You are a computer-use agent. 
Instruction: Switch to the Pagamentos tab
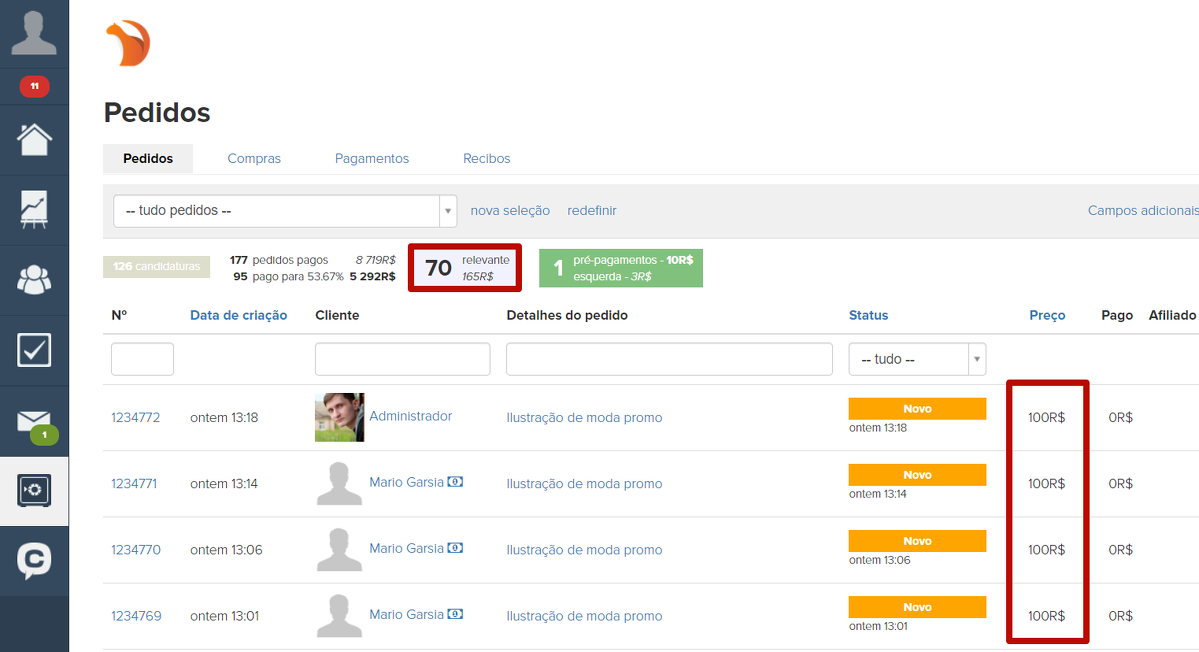pos(372,159)
